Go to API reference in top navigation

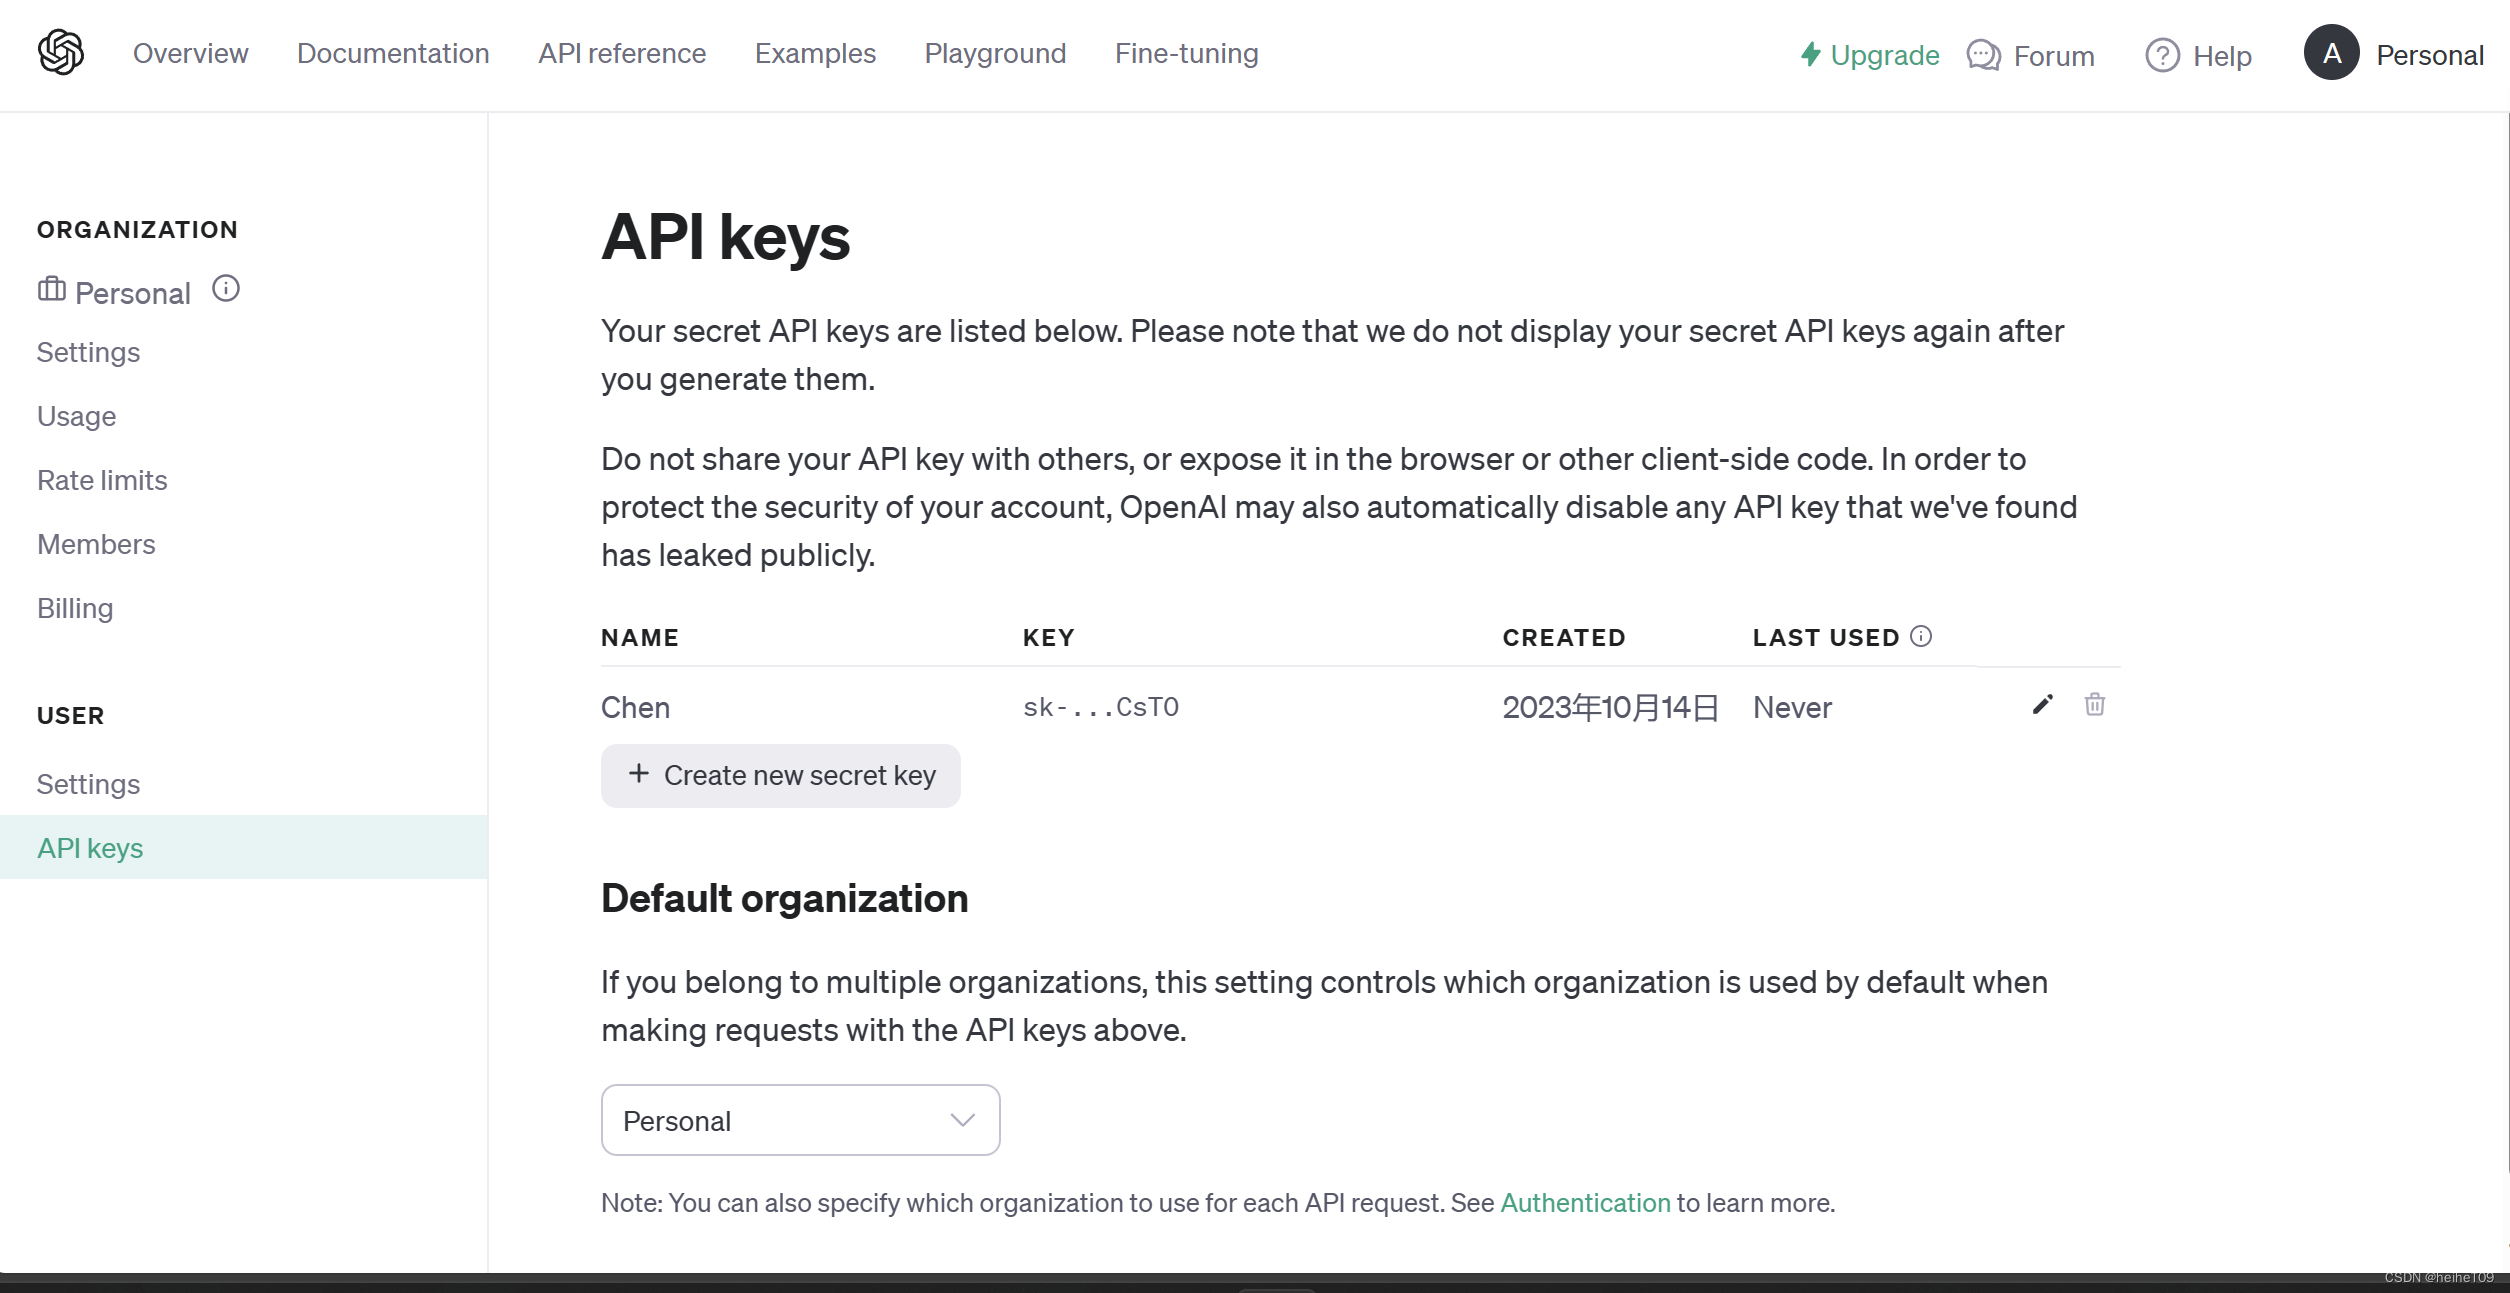click(622, 54)
